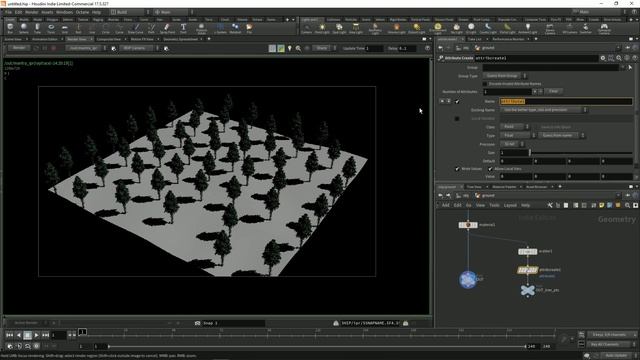Open the network editor Layout menu
This screenshot has height=360, width=640.
pyautogui.click(x=510, y=205)
